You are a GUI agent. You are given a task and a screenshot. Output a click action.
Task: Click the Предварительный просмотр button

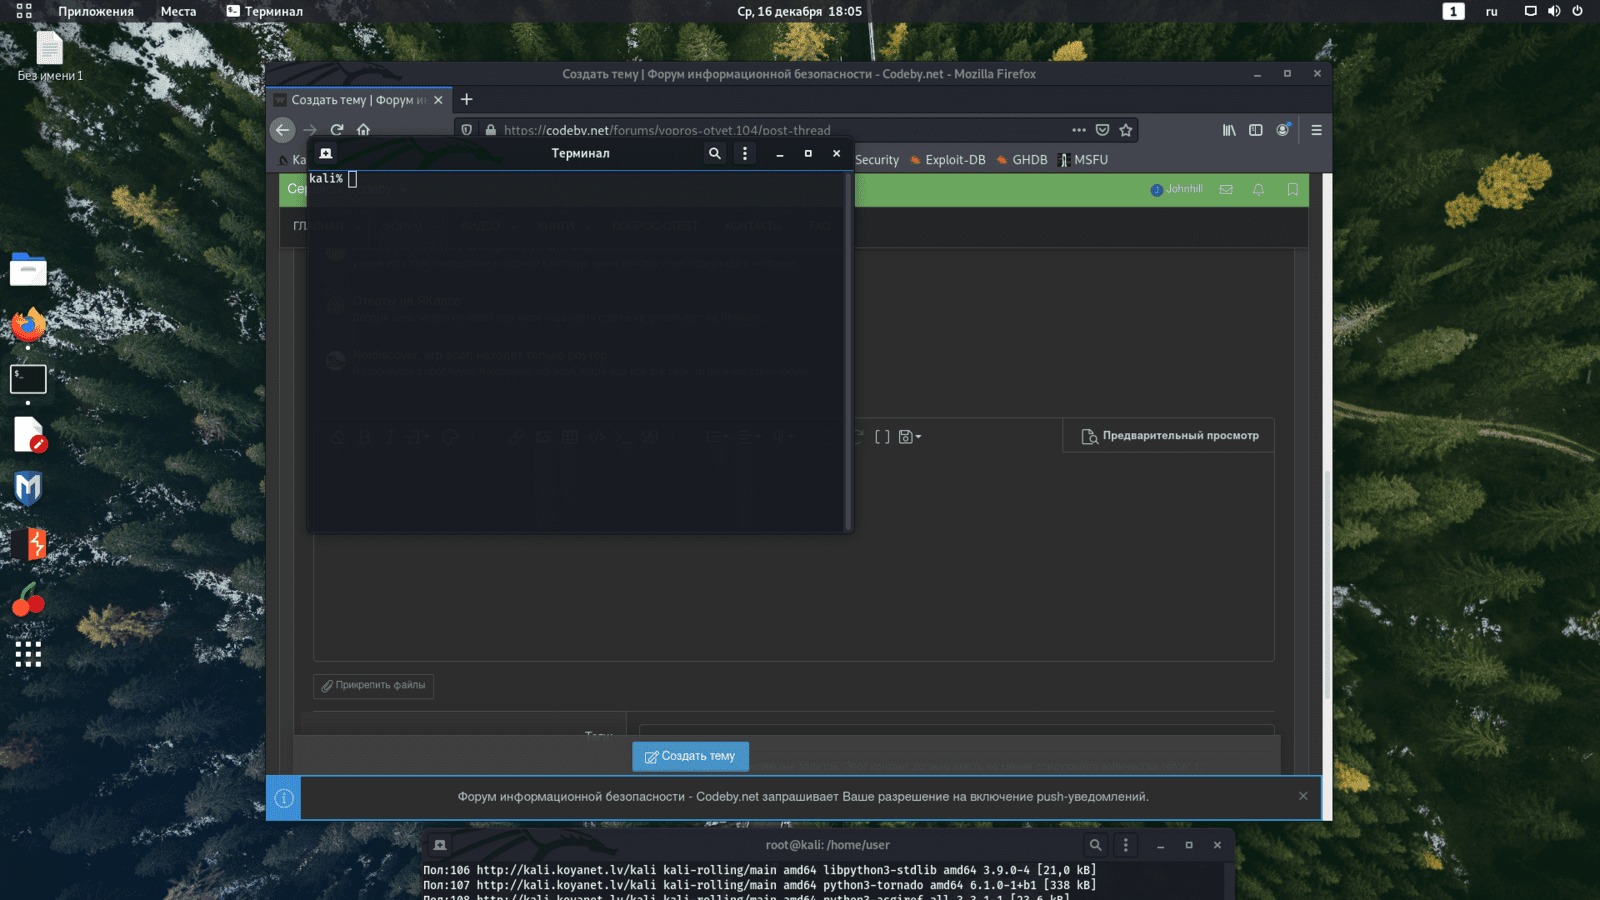(x=1169, y=436)
